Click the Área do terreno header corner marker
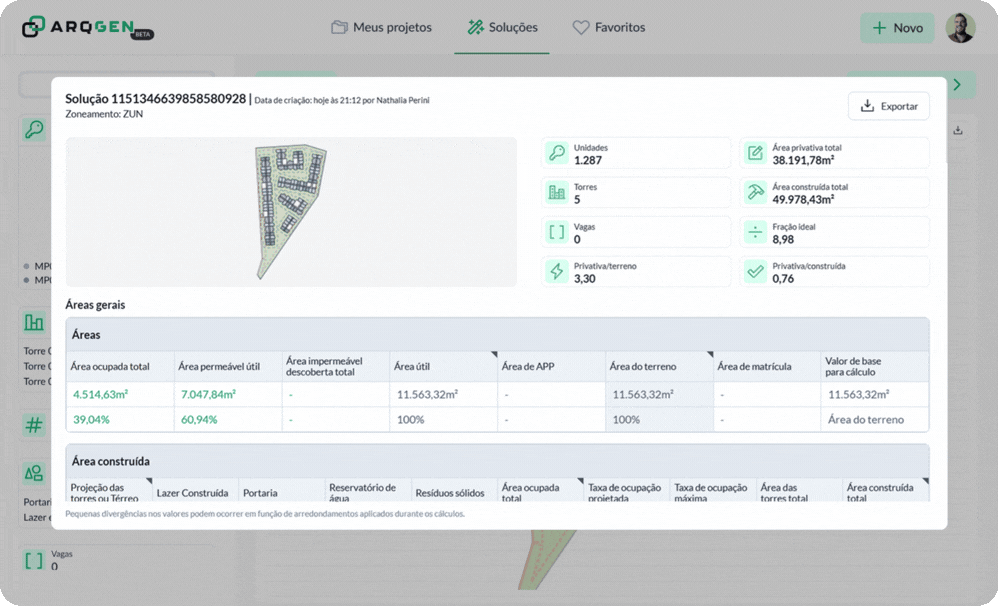This screenshot has width=1000, height=606. [x=709, y=355]
